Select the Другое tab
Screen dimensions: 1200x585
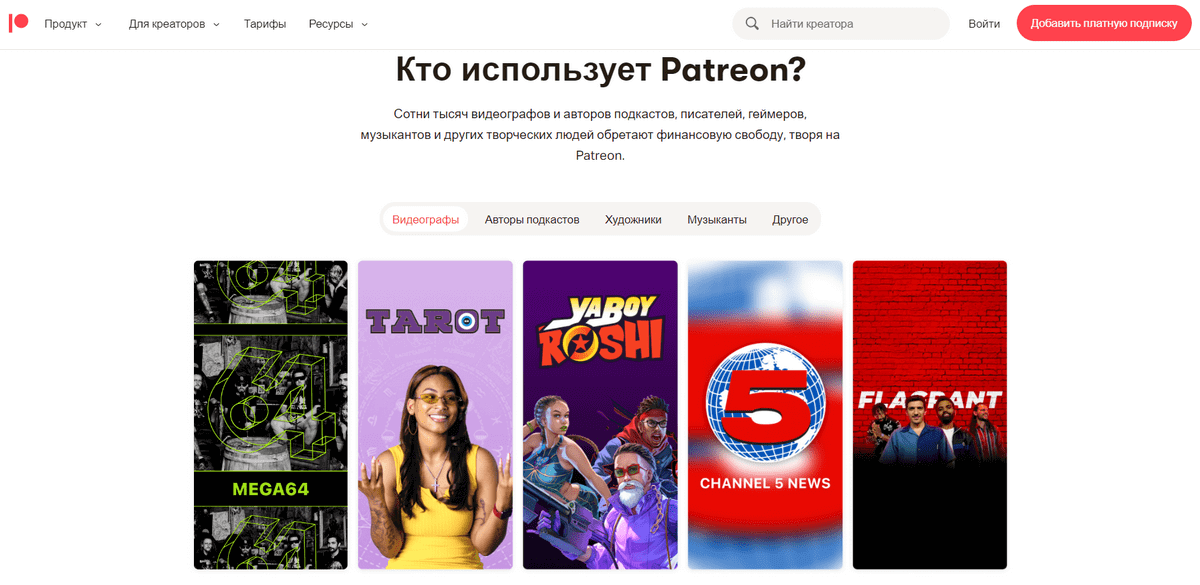click(790, 219)
